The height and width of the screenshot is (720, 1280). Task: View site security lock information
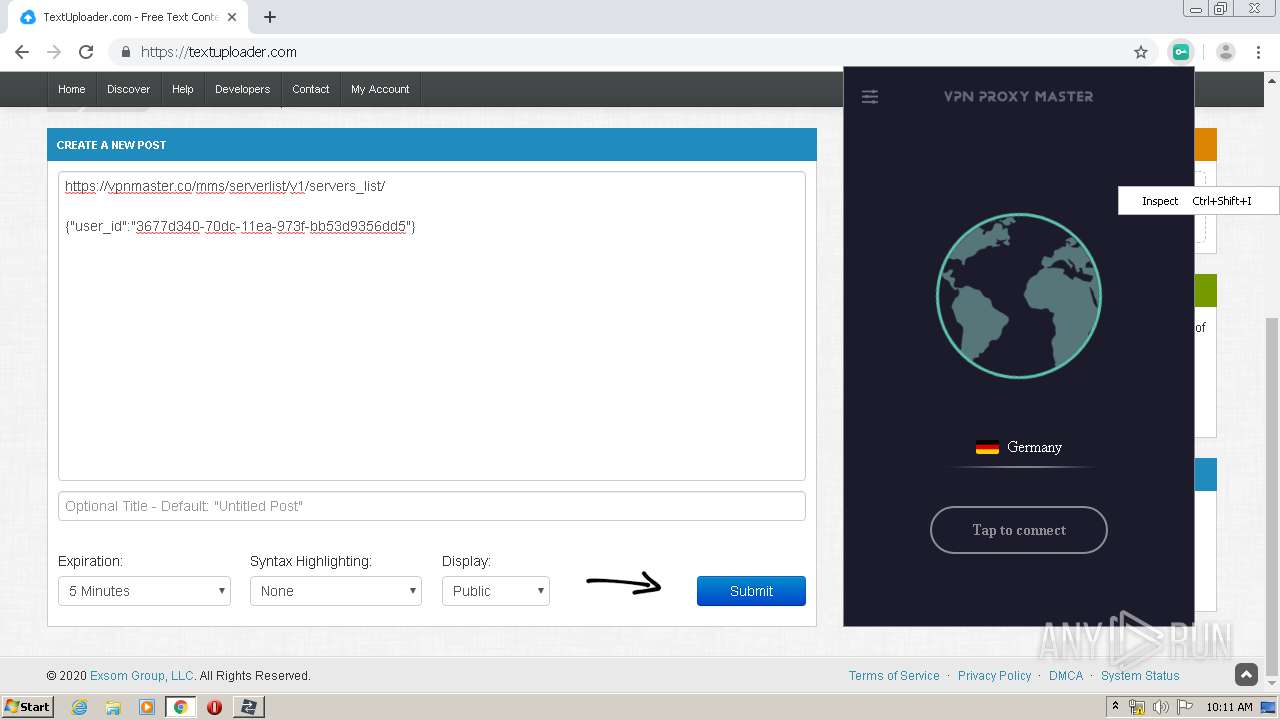click(x=126, y=52)
